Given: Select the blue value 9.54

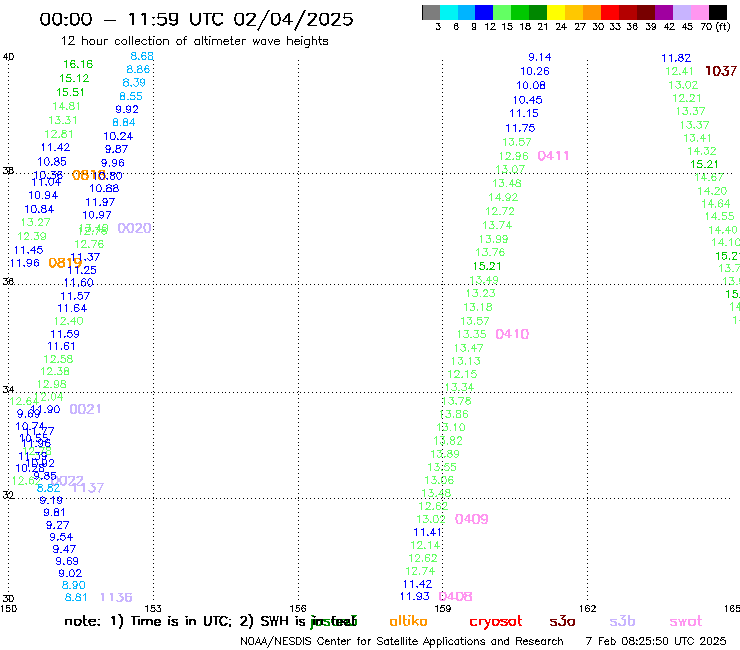Looking at the screenshot, I should [61, 537].
